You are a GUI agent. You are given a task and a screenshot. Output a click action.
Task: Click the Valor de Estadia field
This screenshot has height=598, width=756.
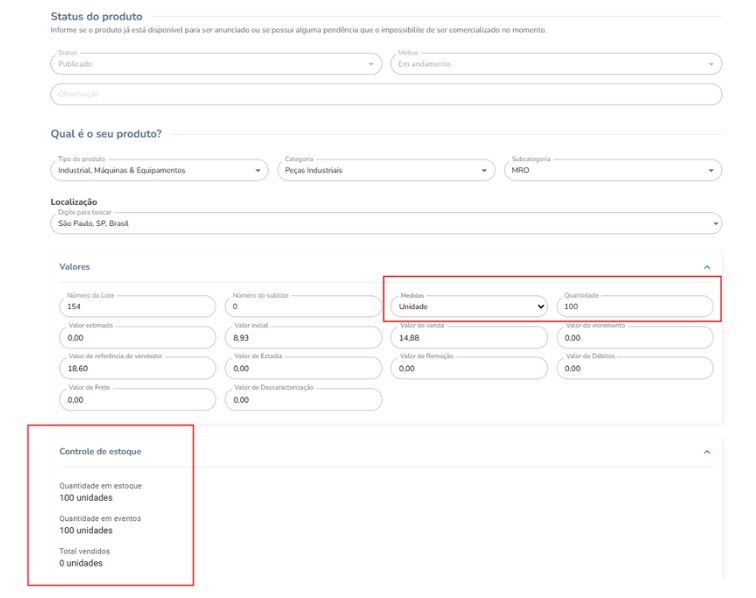point(303,368)
